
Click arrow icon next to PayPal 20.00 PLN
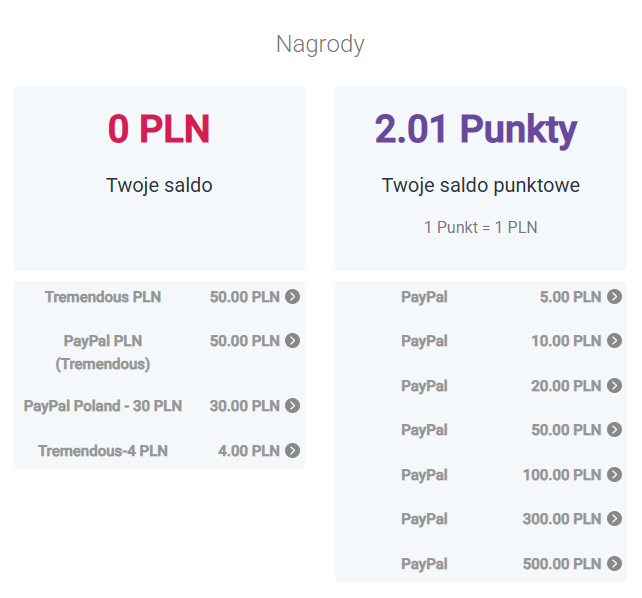tap(614, 386)
